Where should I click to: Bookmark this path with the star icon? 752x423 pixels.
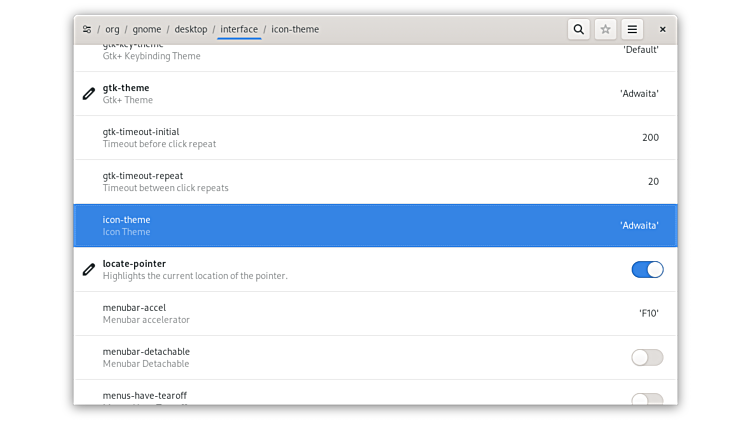pos(605,30)
